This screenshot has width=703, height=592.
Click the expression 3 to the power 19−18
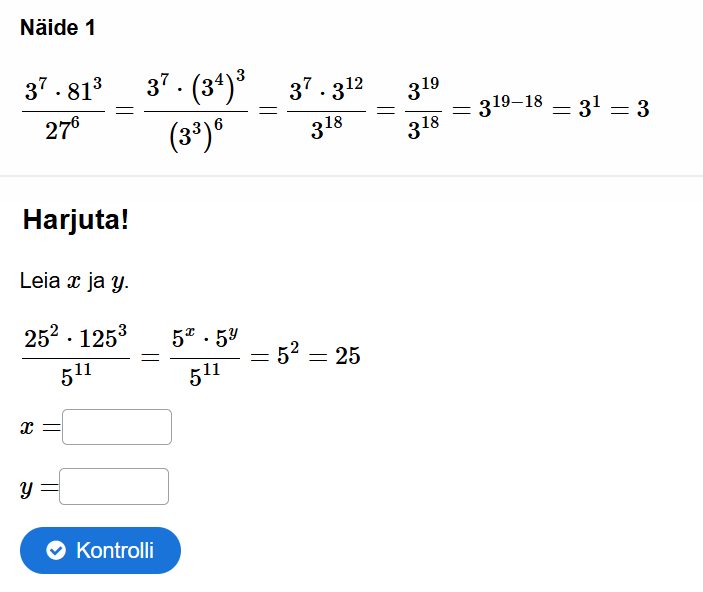point(510,106)
